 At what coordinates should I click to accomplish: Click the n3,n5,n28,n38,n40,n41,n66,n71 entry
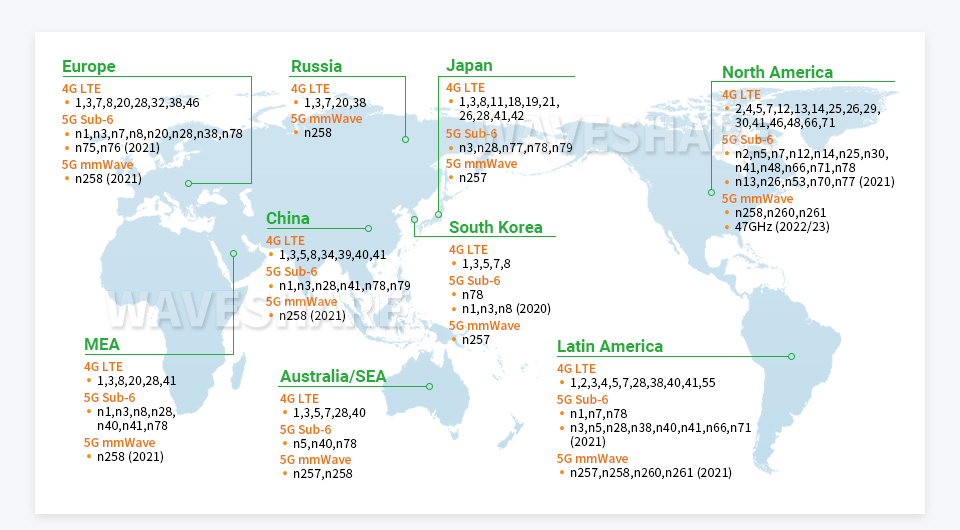point(660,428)
